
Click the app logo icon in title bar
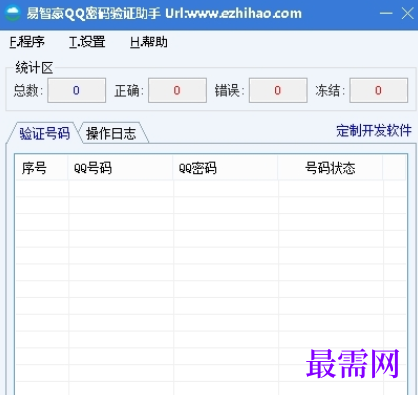pyautogui.click(x=13, y=14)
